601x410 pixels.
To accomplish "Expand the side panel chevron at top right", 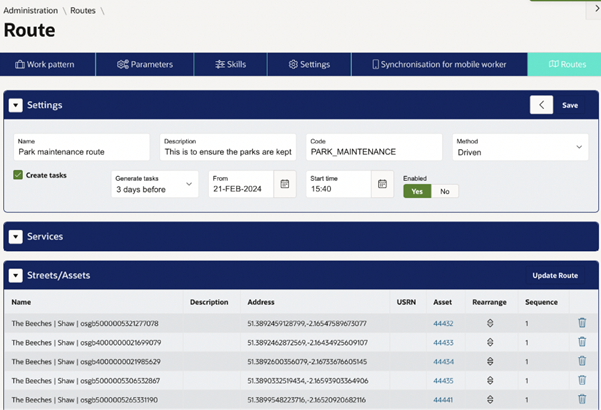I will tap(596, 8).
